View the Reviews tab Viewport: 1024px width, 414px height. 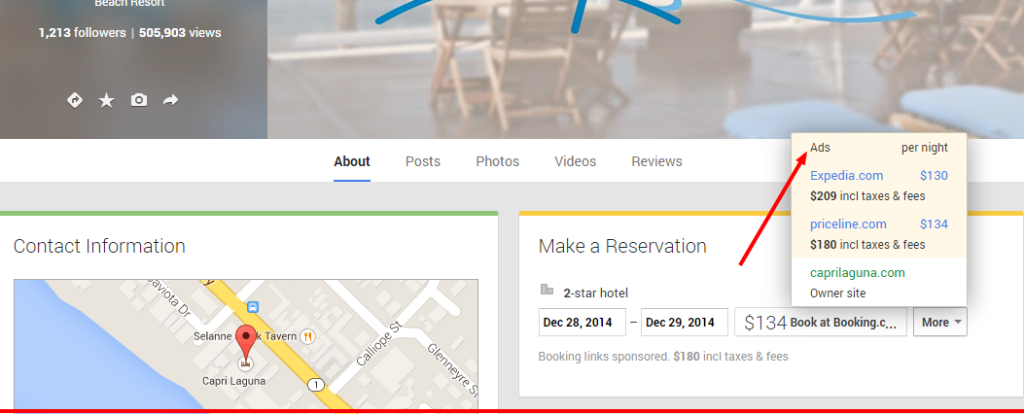click(x=656, y=161)
